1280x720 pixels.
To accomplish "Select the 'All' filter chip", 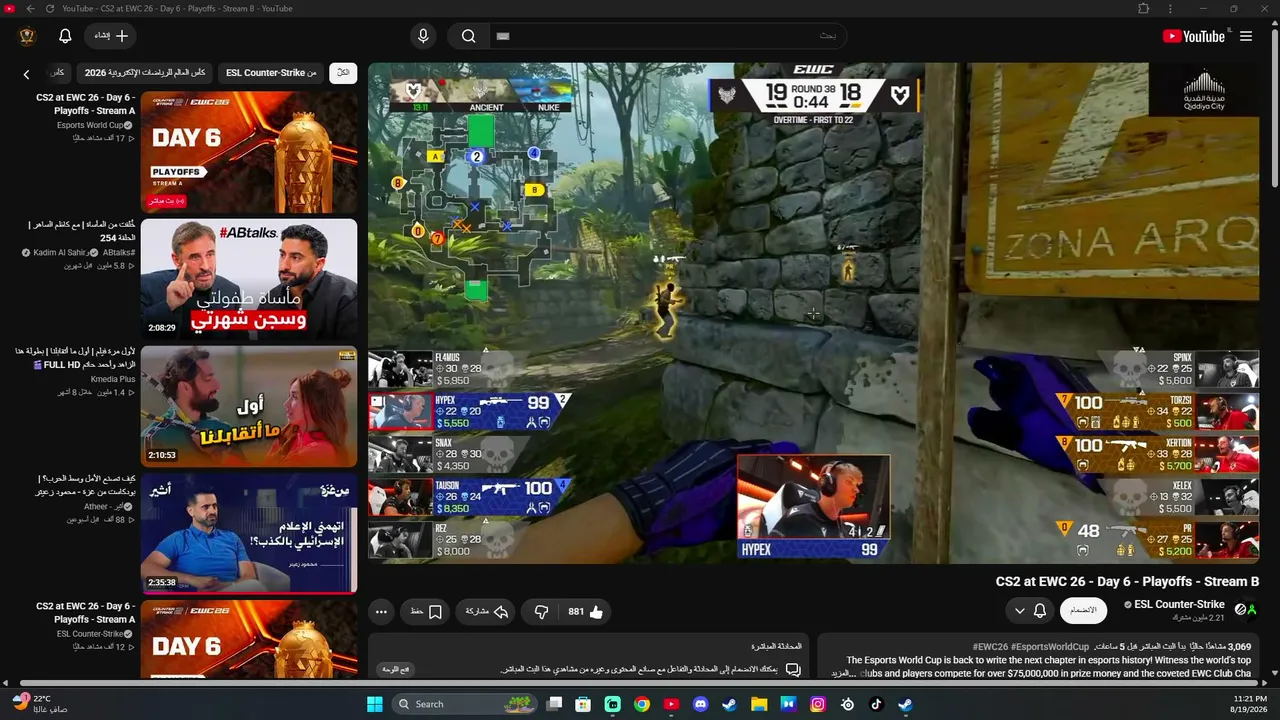I will [343, 73].
